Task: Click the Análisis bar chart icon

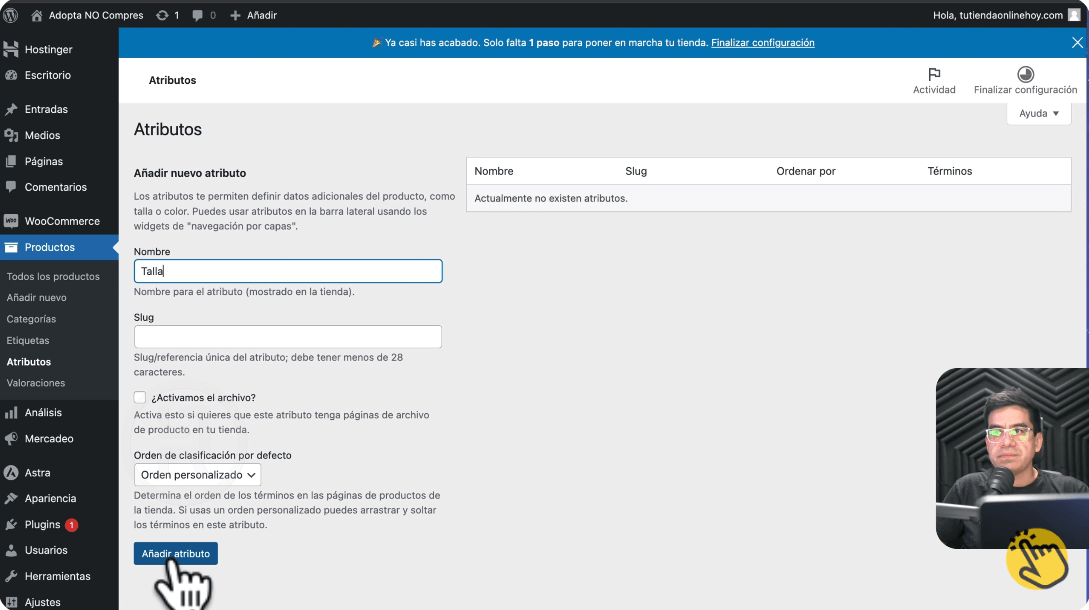Action: coord(11,413)
